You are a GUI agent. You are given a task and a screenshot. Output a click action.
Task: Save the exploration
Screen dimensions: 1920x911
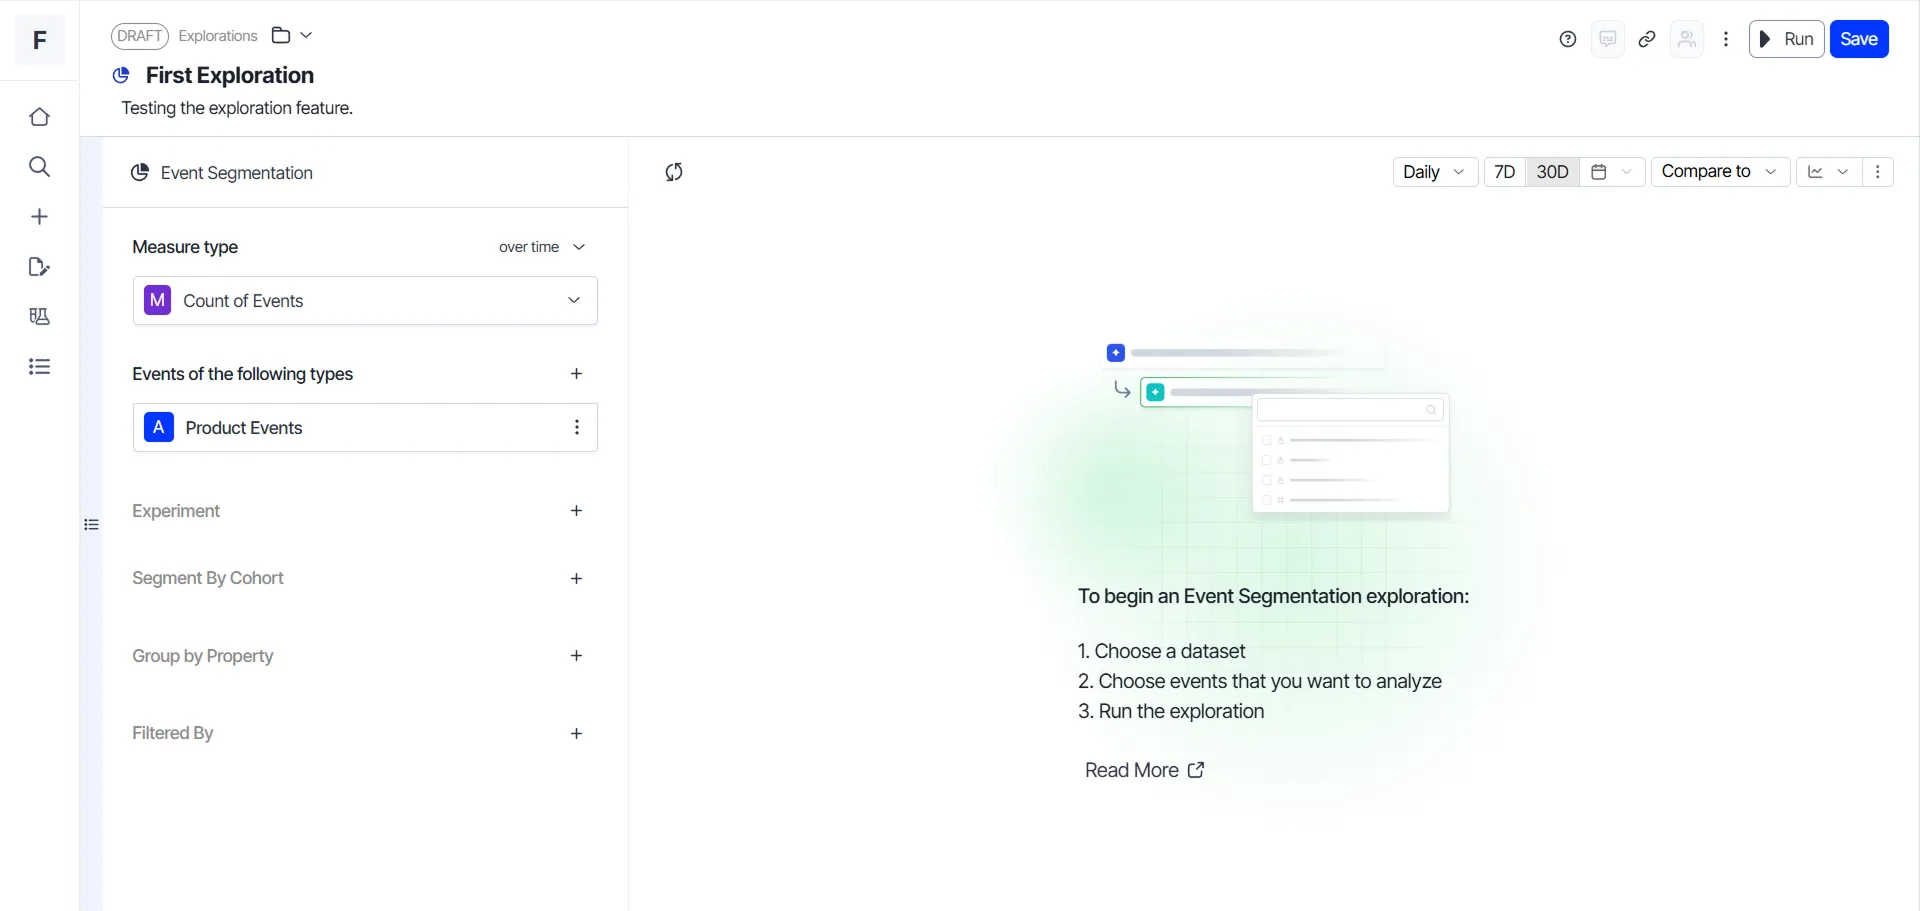[1859, 39]
